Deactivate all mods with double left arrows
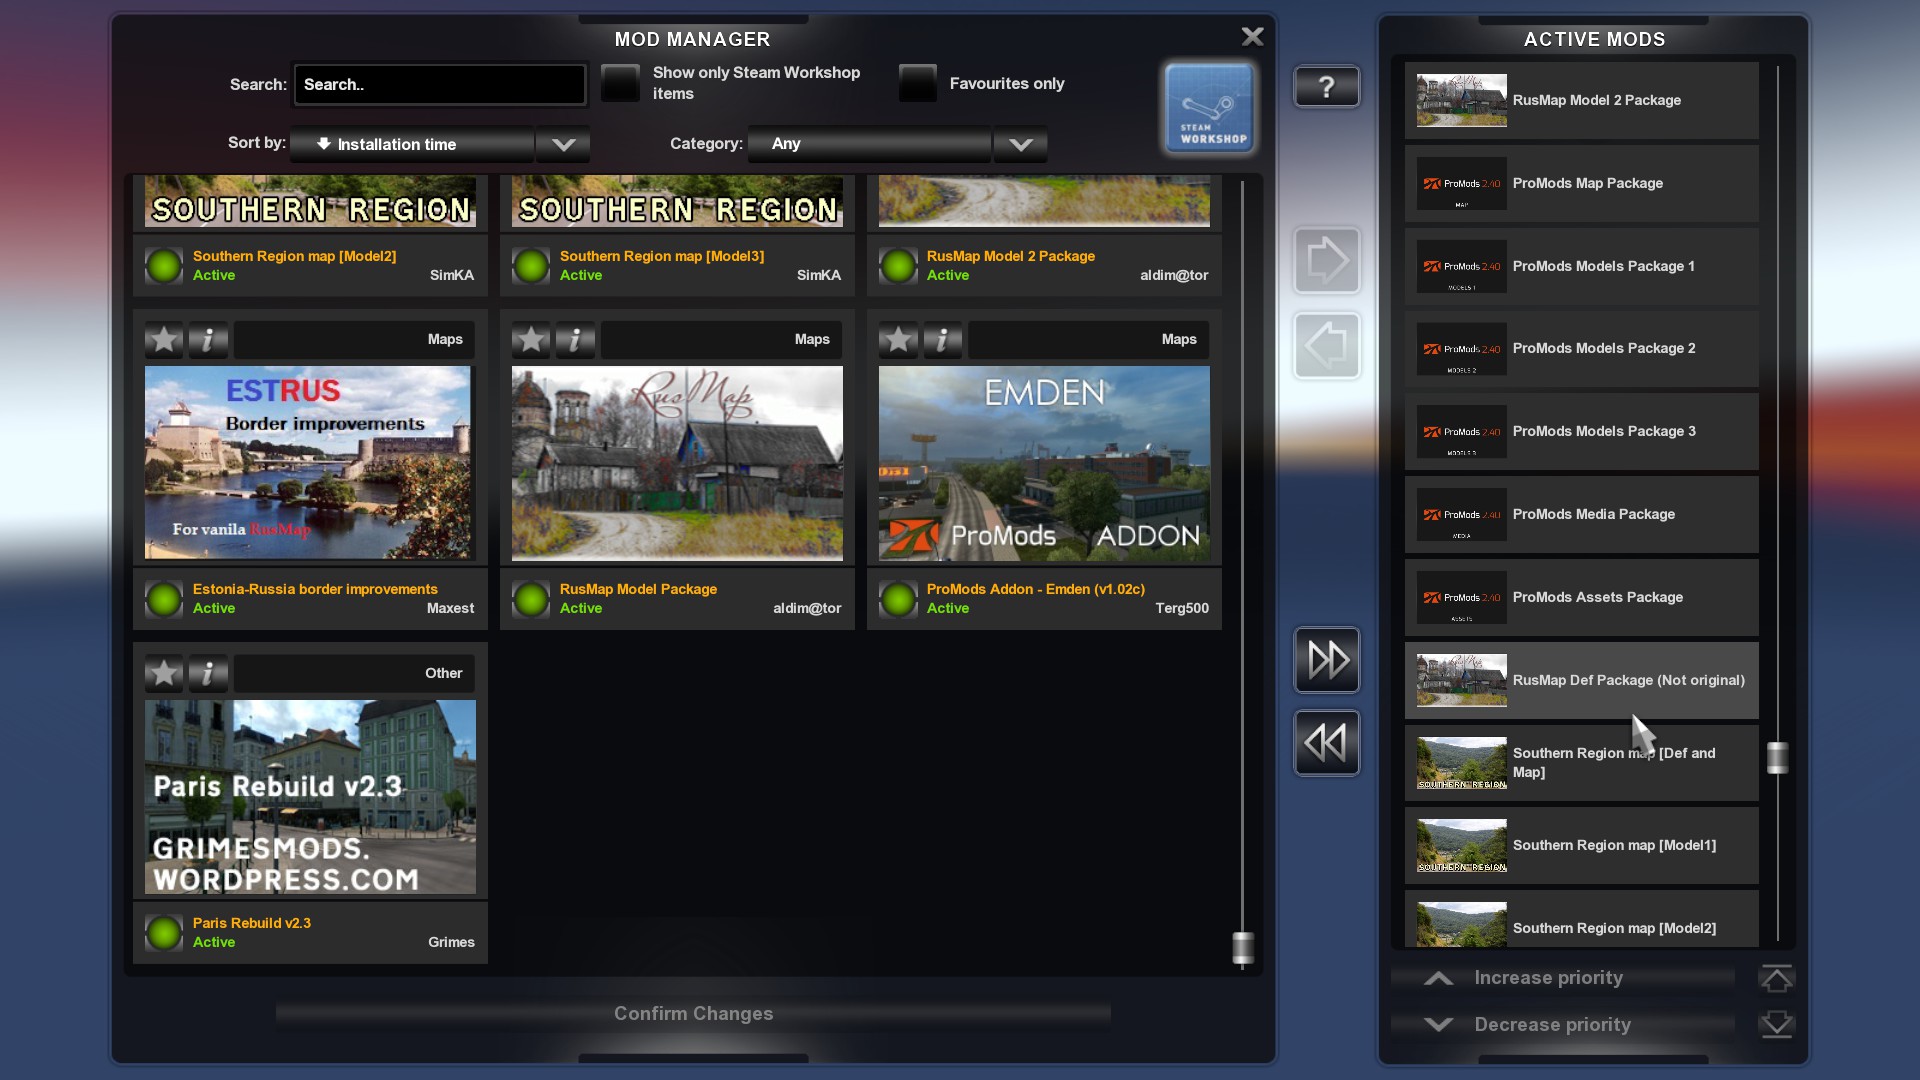 point(1326,743)
